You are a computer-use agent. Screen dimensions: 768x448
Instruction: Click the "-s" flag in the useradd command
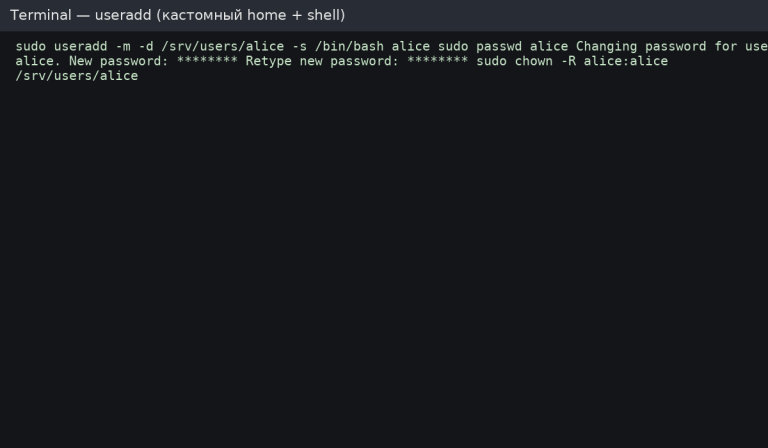[300, 46]
